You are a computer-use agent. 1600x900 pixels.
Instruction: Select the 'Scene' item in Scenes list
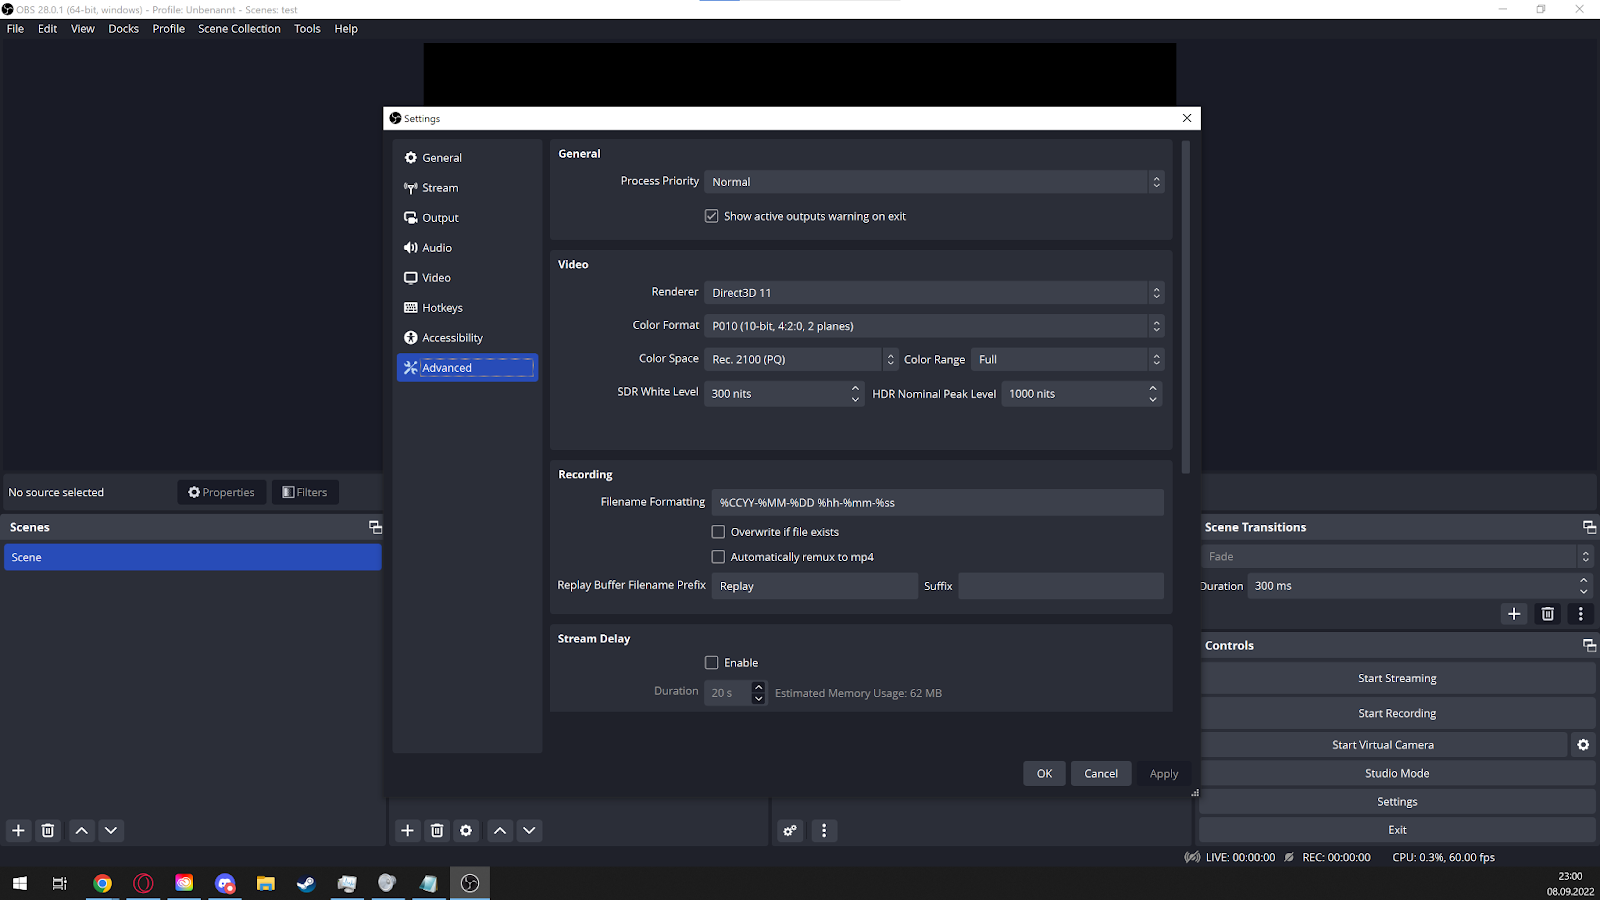[x=193, y=557]
